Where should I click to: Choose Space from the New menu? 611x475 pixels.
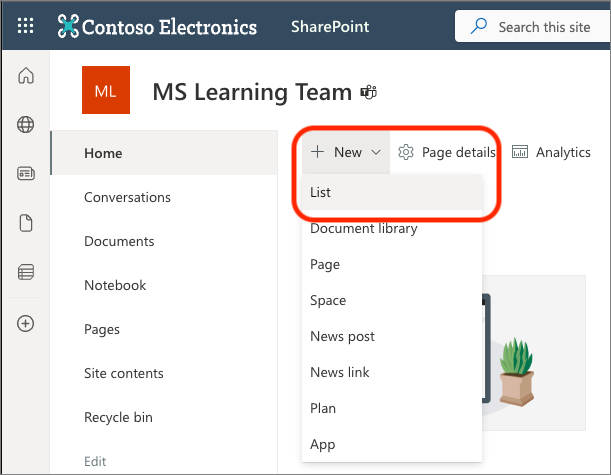coord(392,300)
